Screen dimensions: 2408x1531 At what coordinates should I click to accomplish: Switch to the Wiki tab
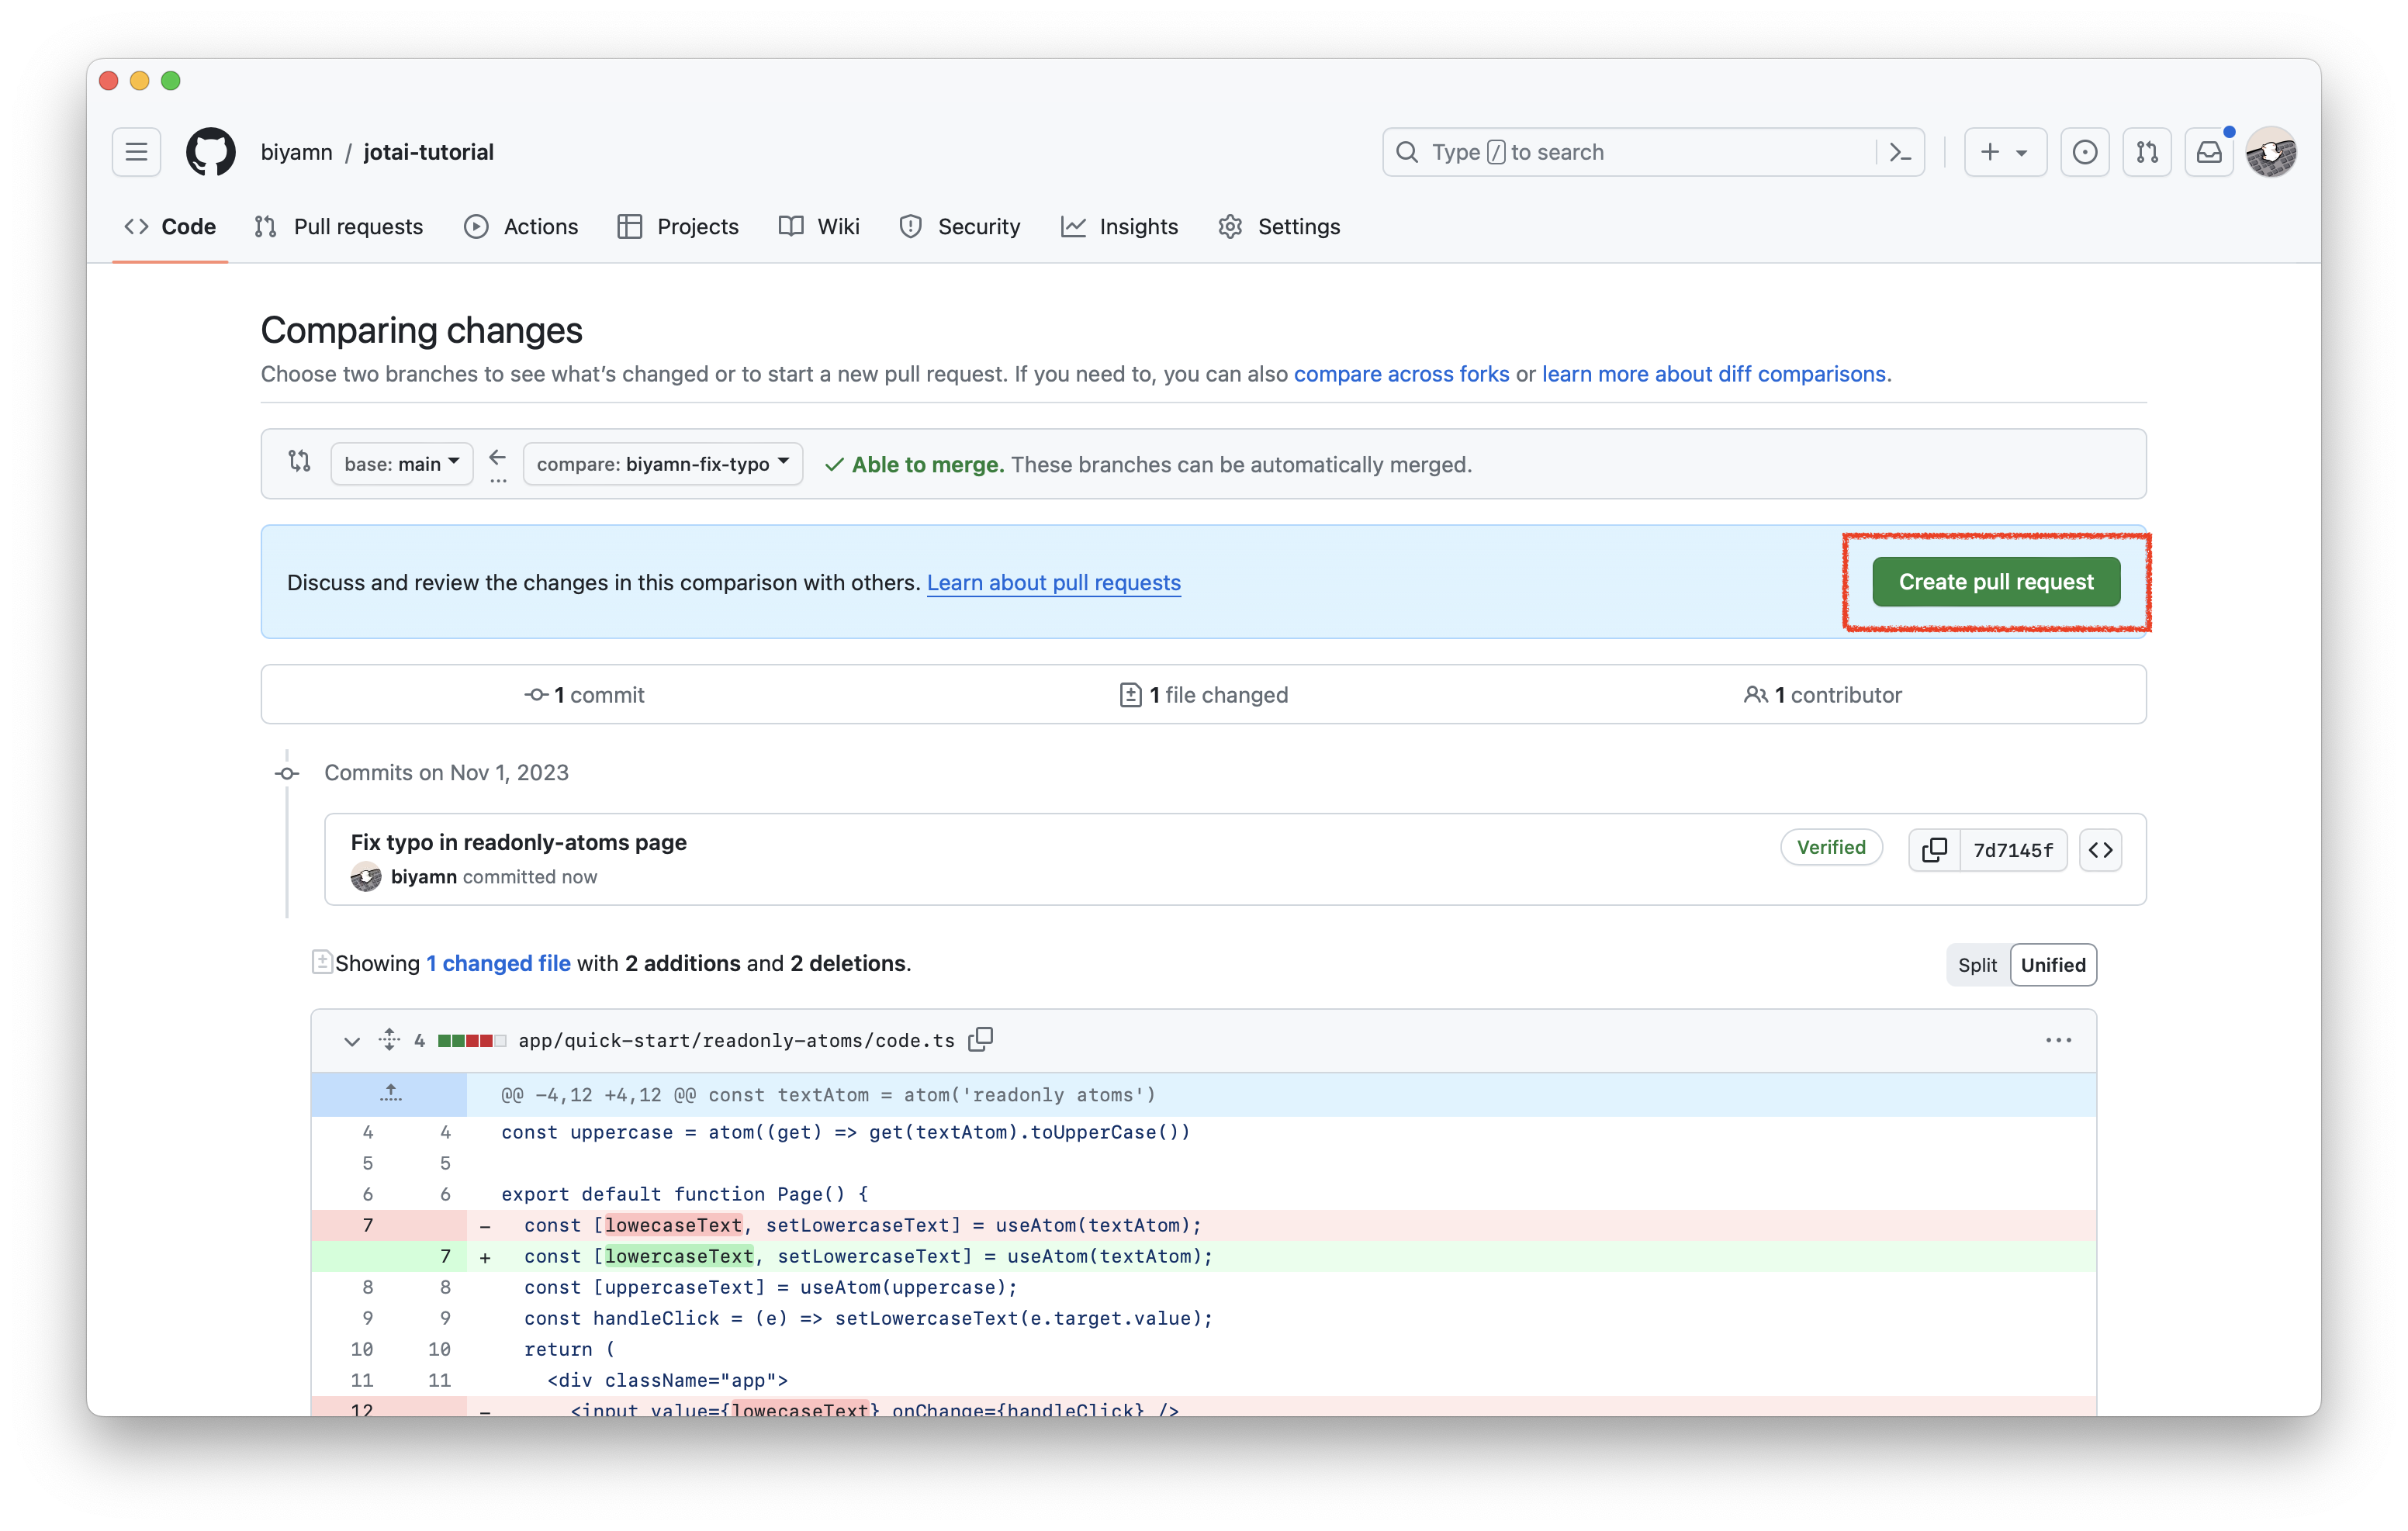coord(819,227)
